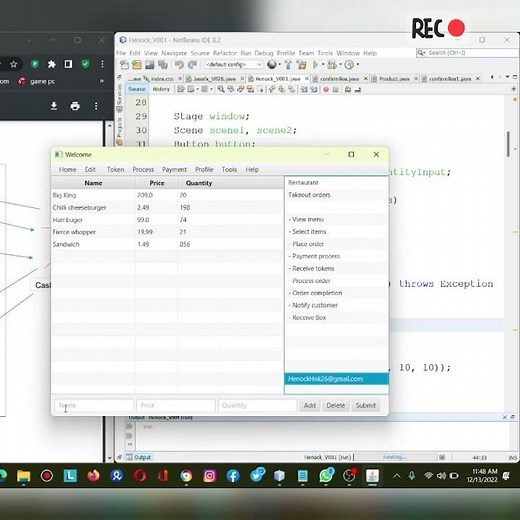Switch to the index.css editor tab

point(162,79)
